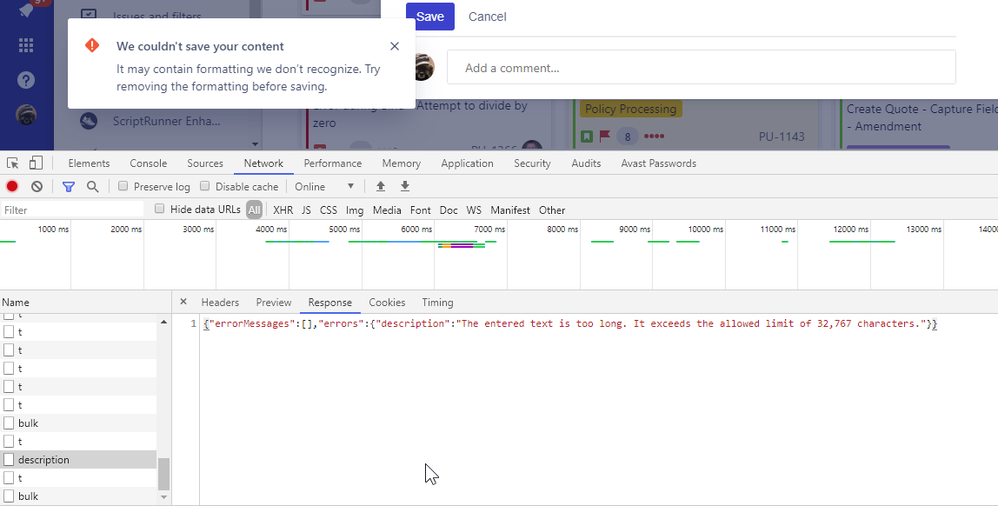The height and width of the screenshot is (506, 998).
Task: Filter requests by XHR
Action: [x=283, y=210]
